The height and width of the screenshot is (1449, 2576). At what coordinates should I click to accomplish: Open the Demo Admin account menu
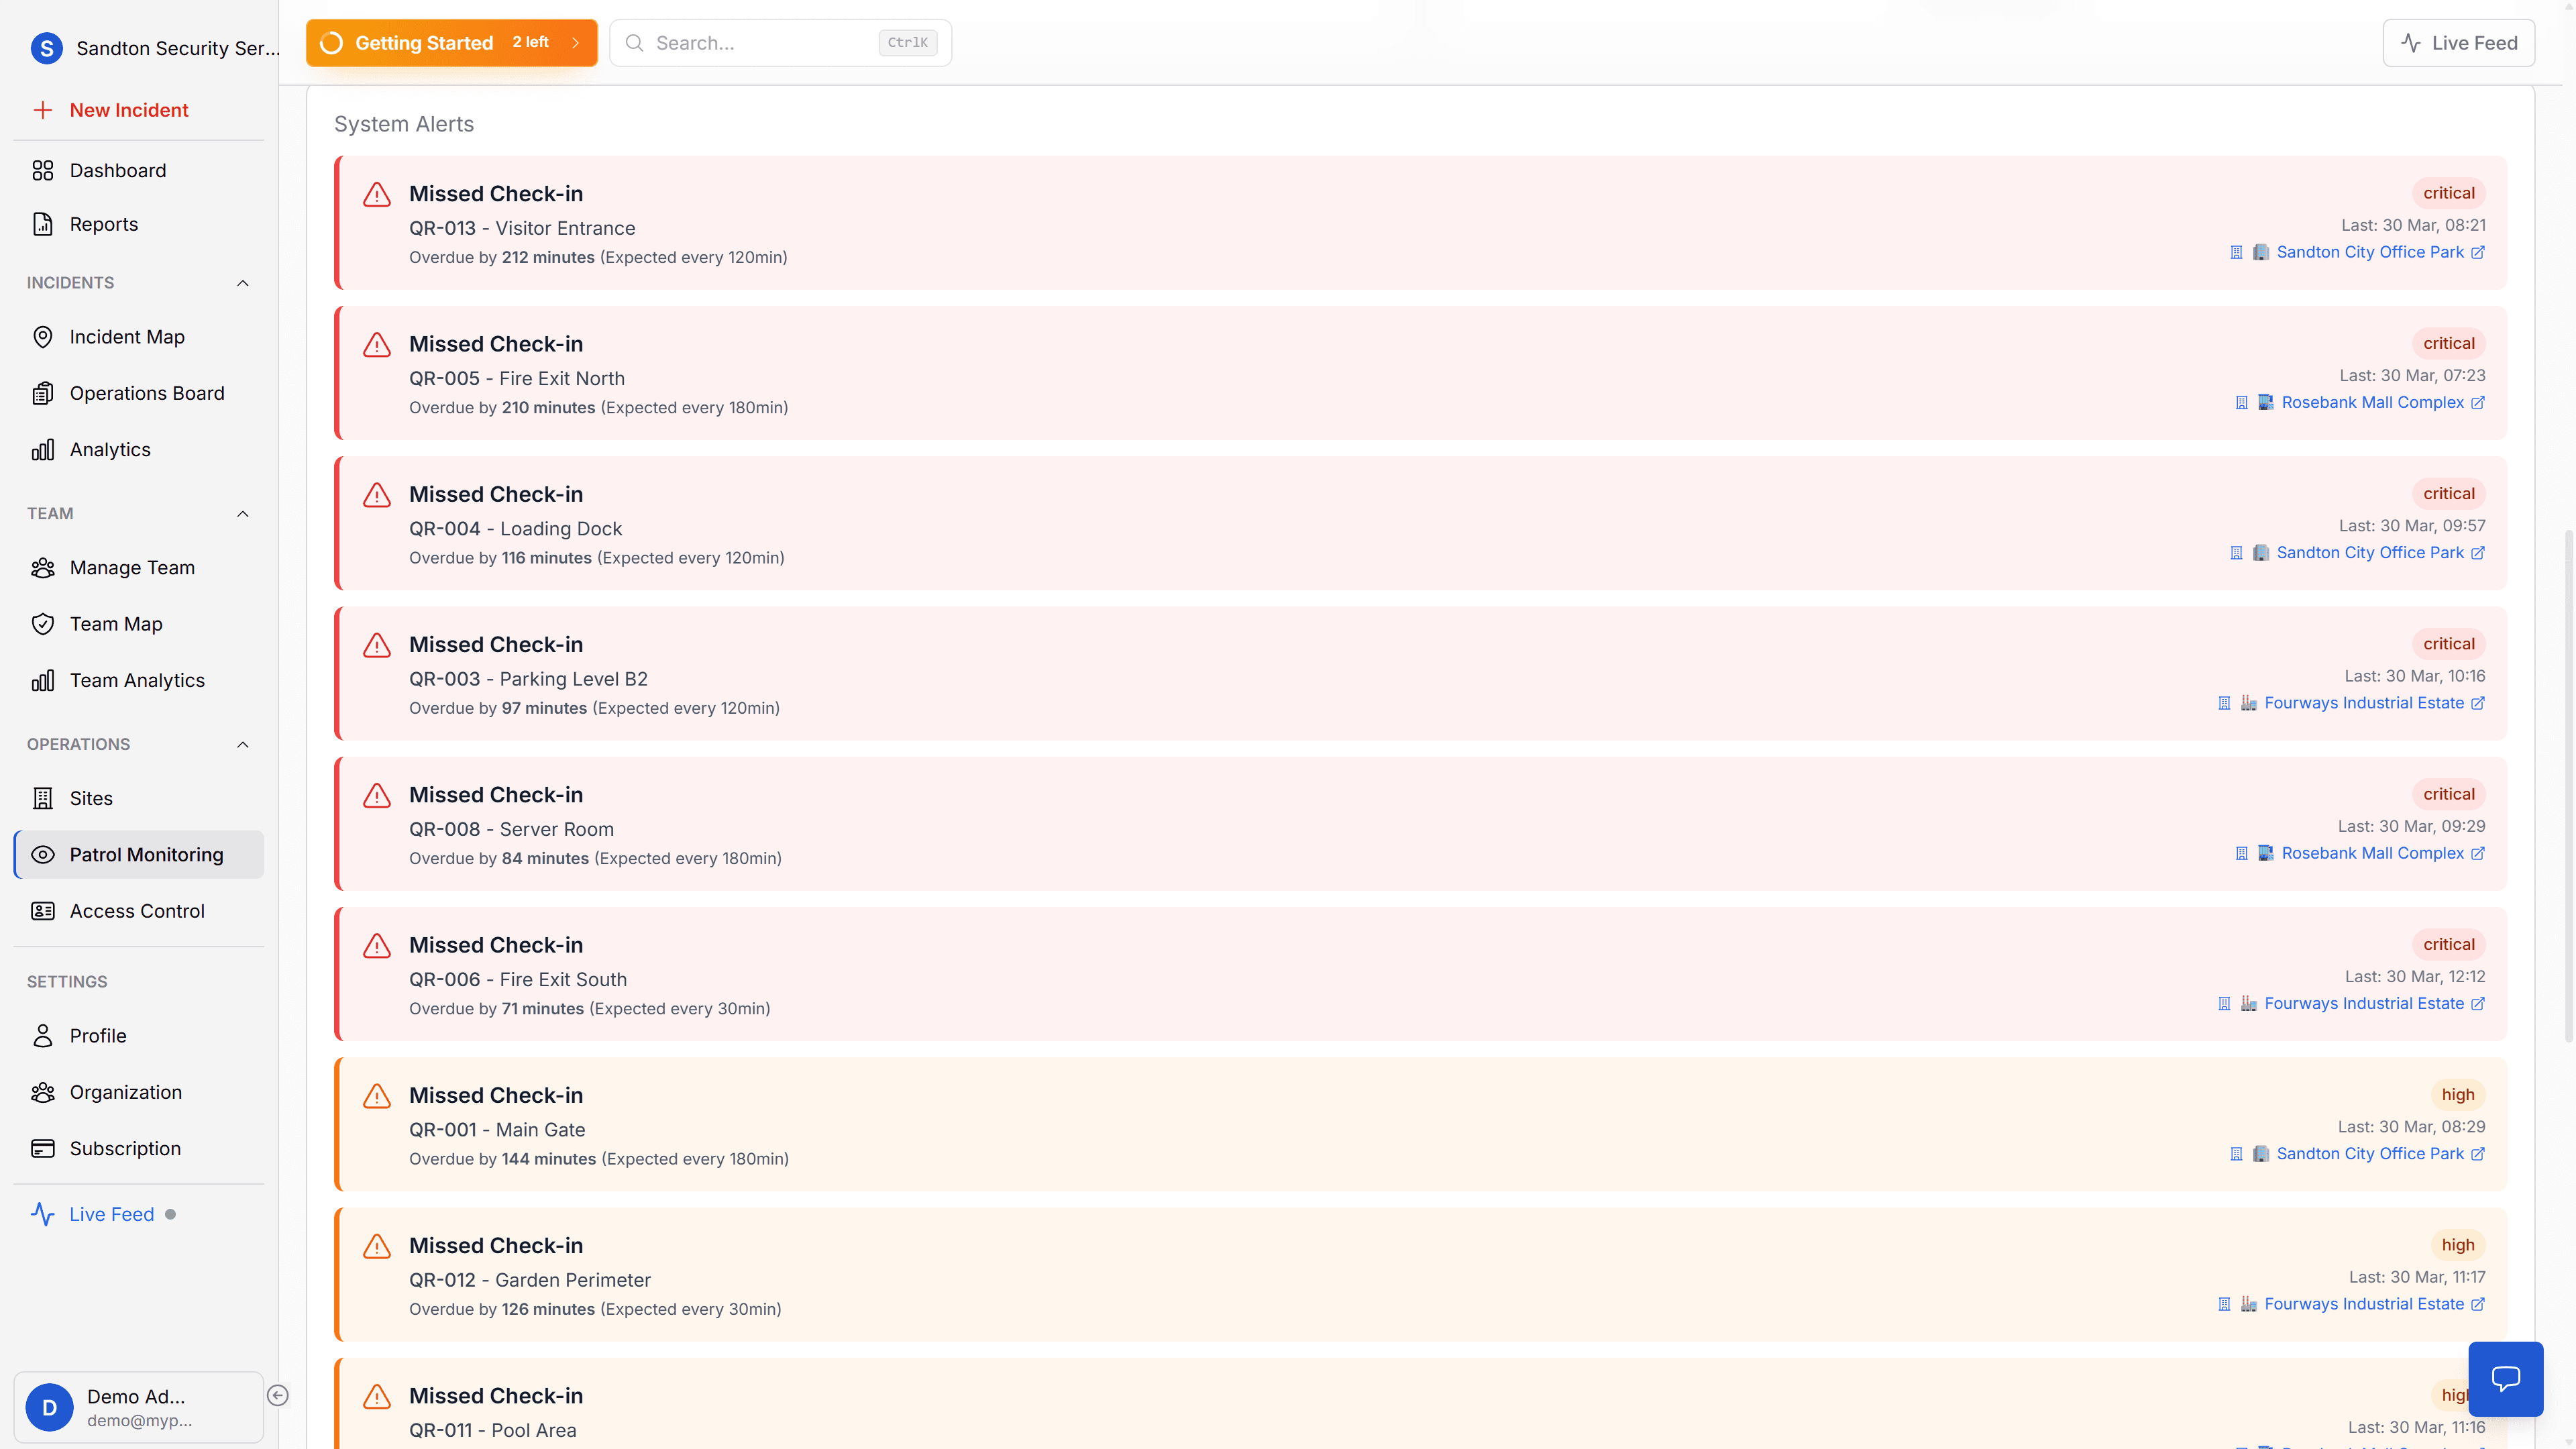[139, 1407]
